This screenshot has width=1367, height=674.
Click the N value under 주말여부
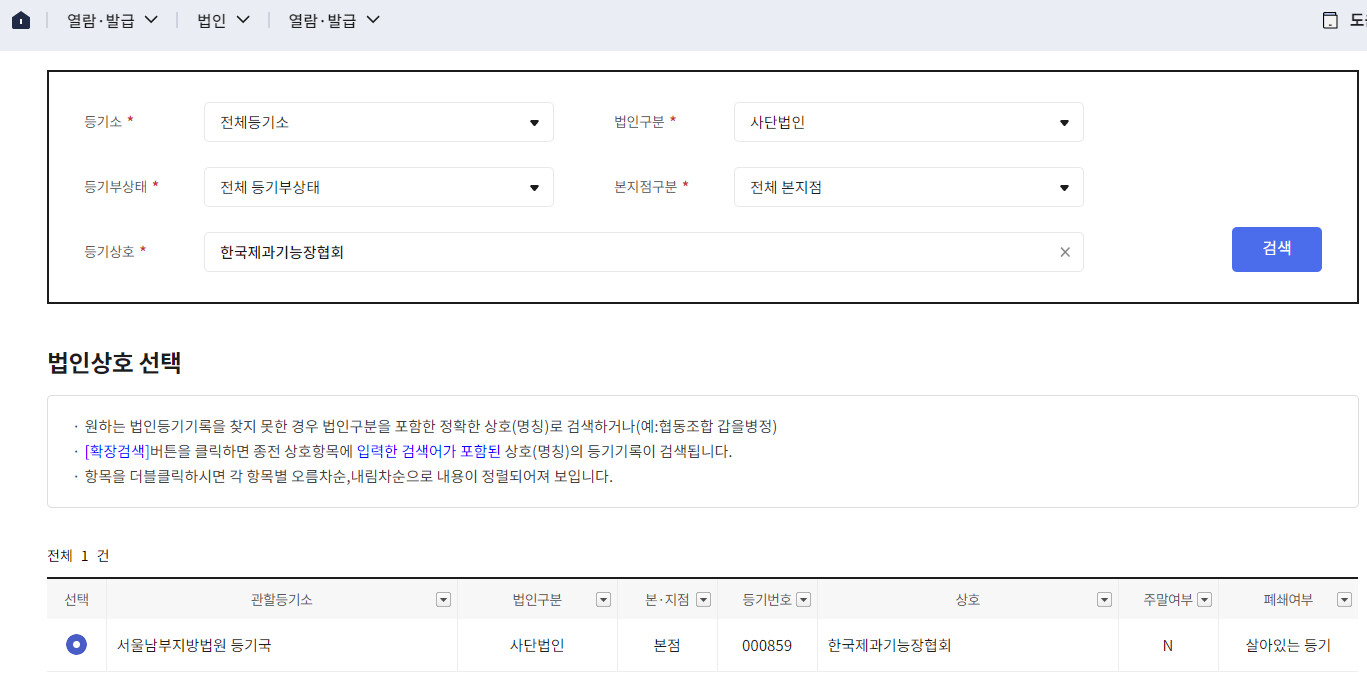[x=1168, y=646]
